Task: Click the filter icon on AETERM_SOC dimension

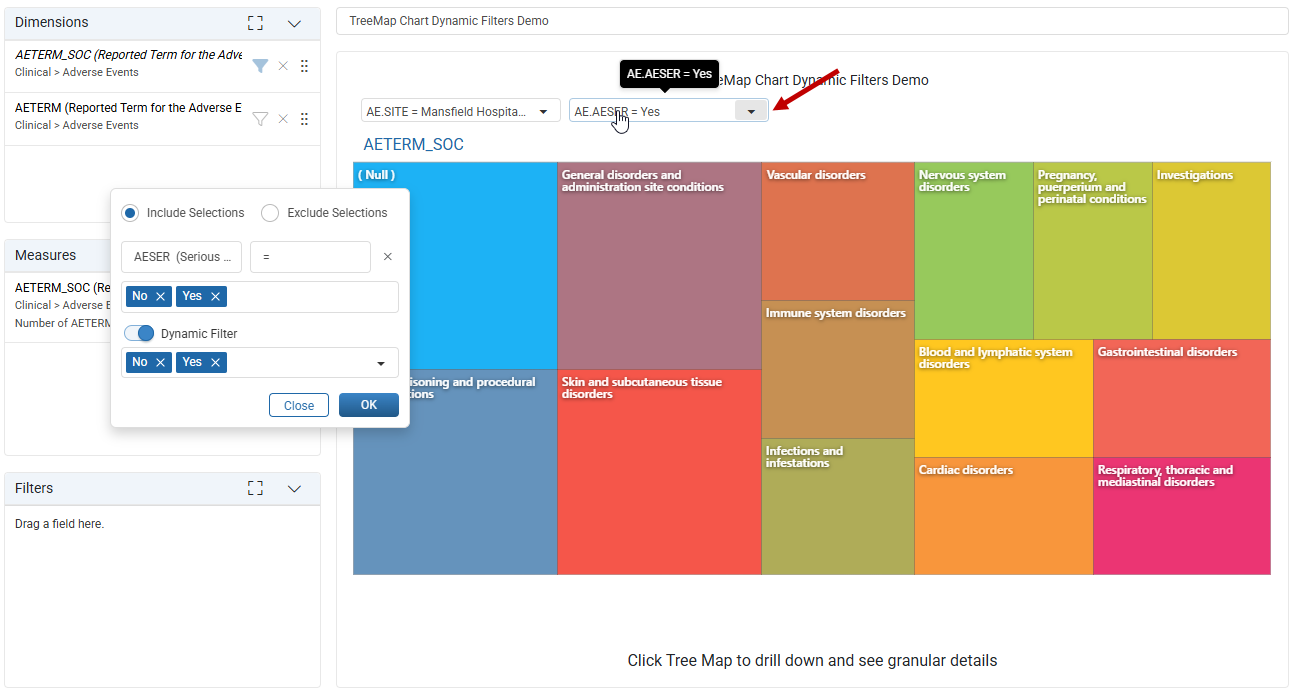Action: 260,66
